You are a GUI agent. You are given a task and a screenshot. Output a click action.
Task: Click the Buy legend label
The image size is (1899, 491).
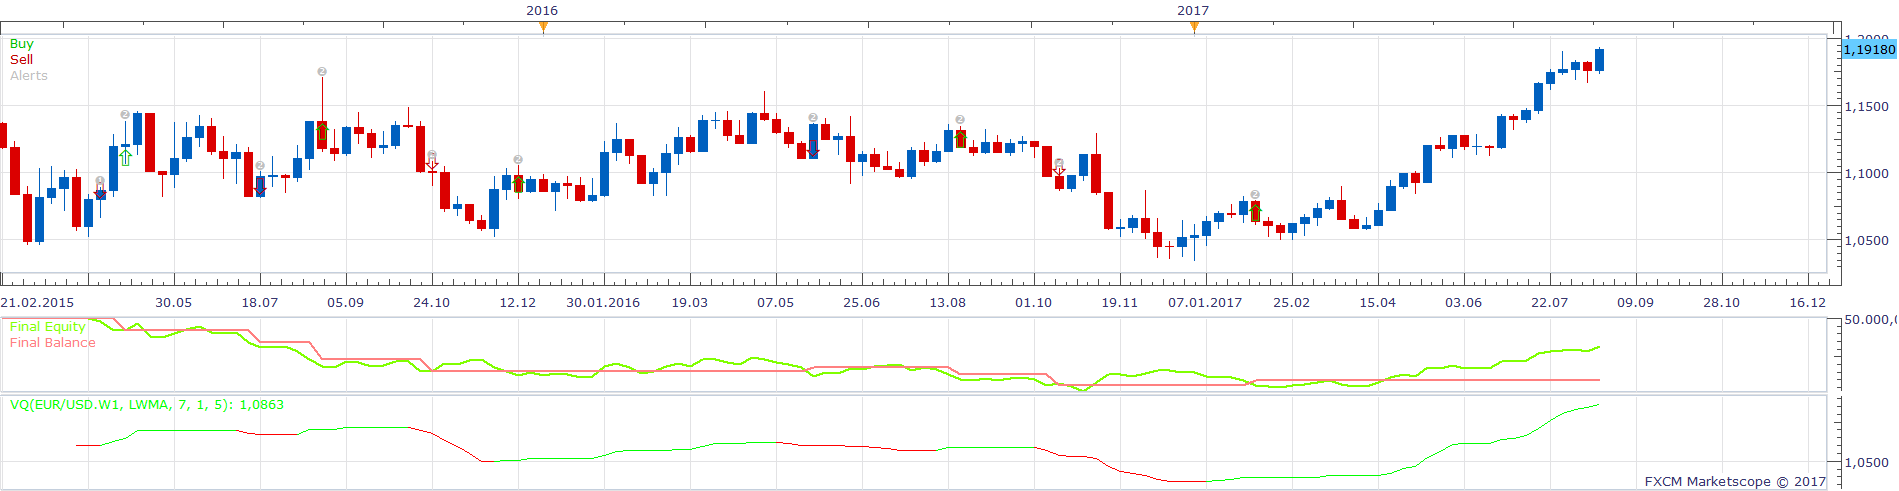(x=21, y=44)
